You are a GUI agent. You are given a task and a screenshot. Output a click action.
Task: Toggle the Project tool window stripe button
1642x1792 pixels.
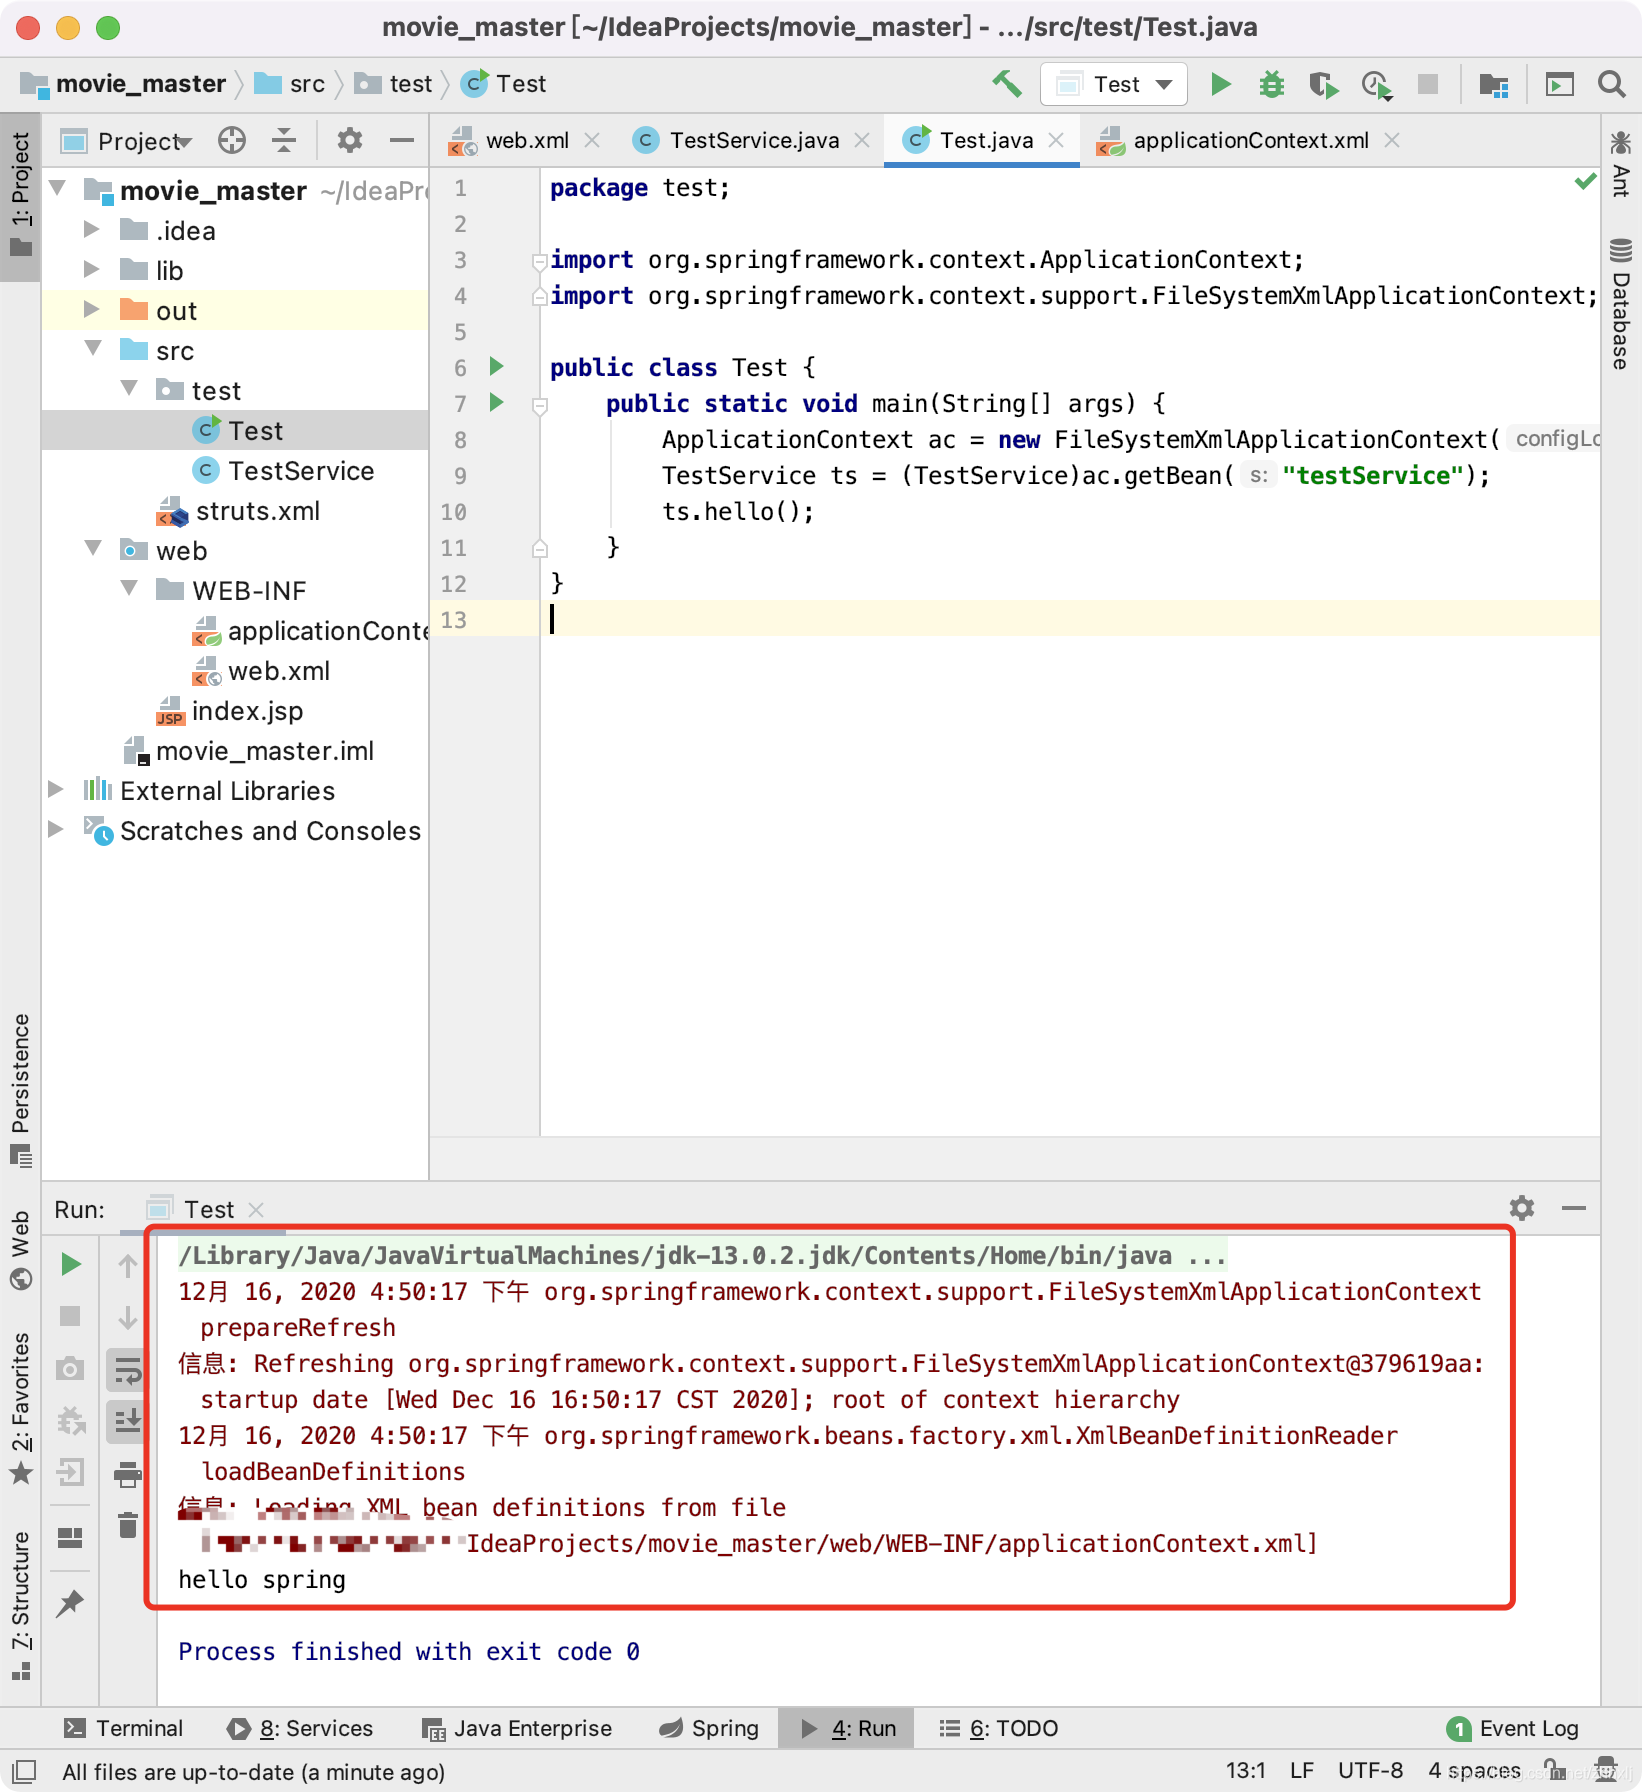tap(21, 196)
